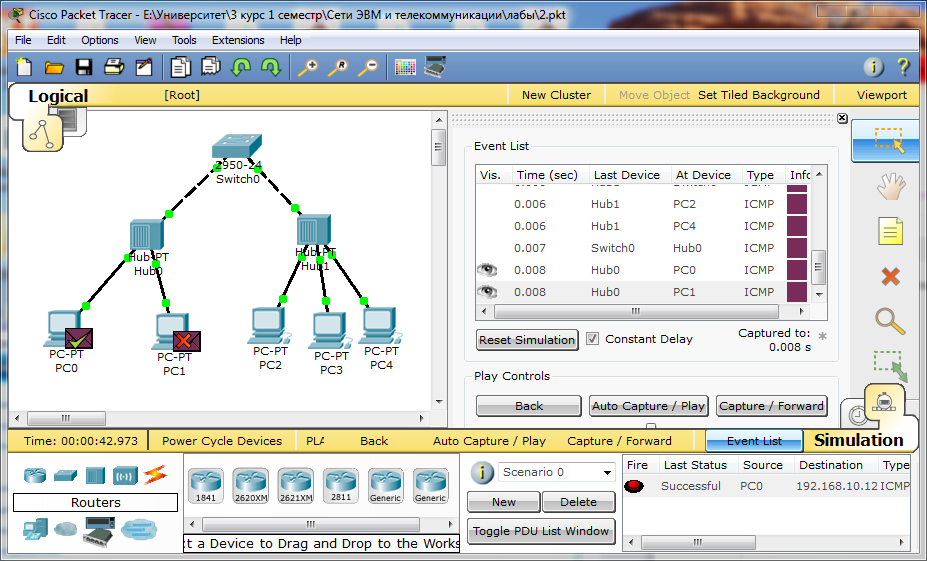Undo with the left green arrow icon
The height and width of the screenshot is (561, 927).
tap(241, 67)
